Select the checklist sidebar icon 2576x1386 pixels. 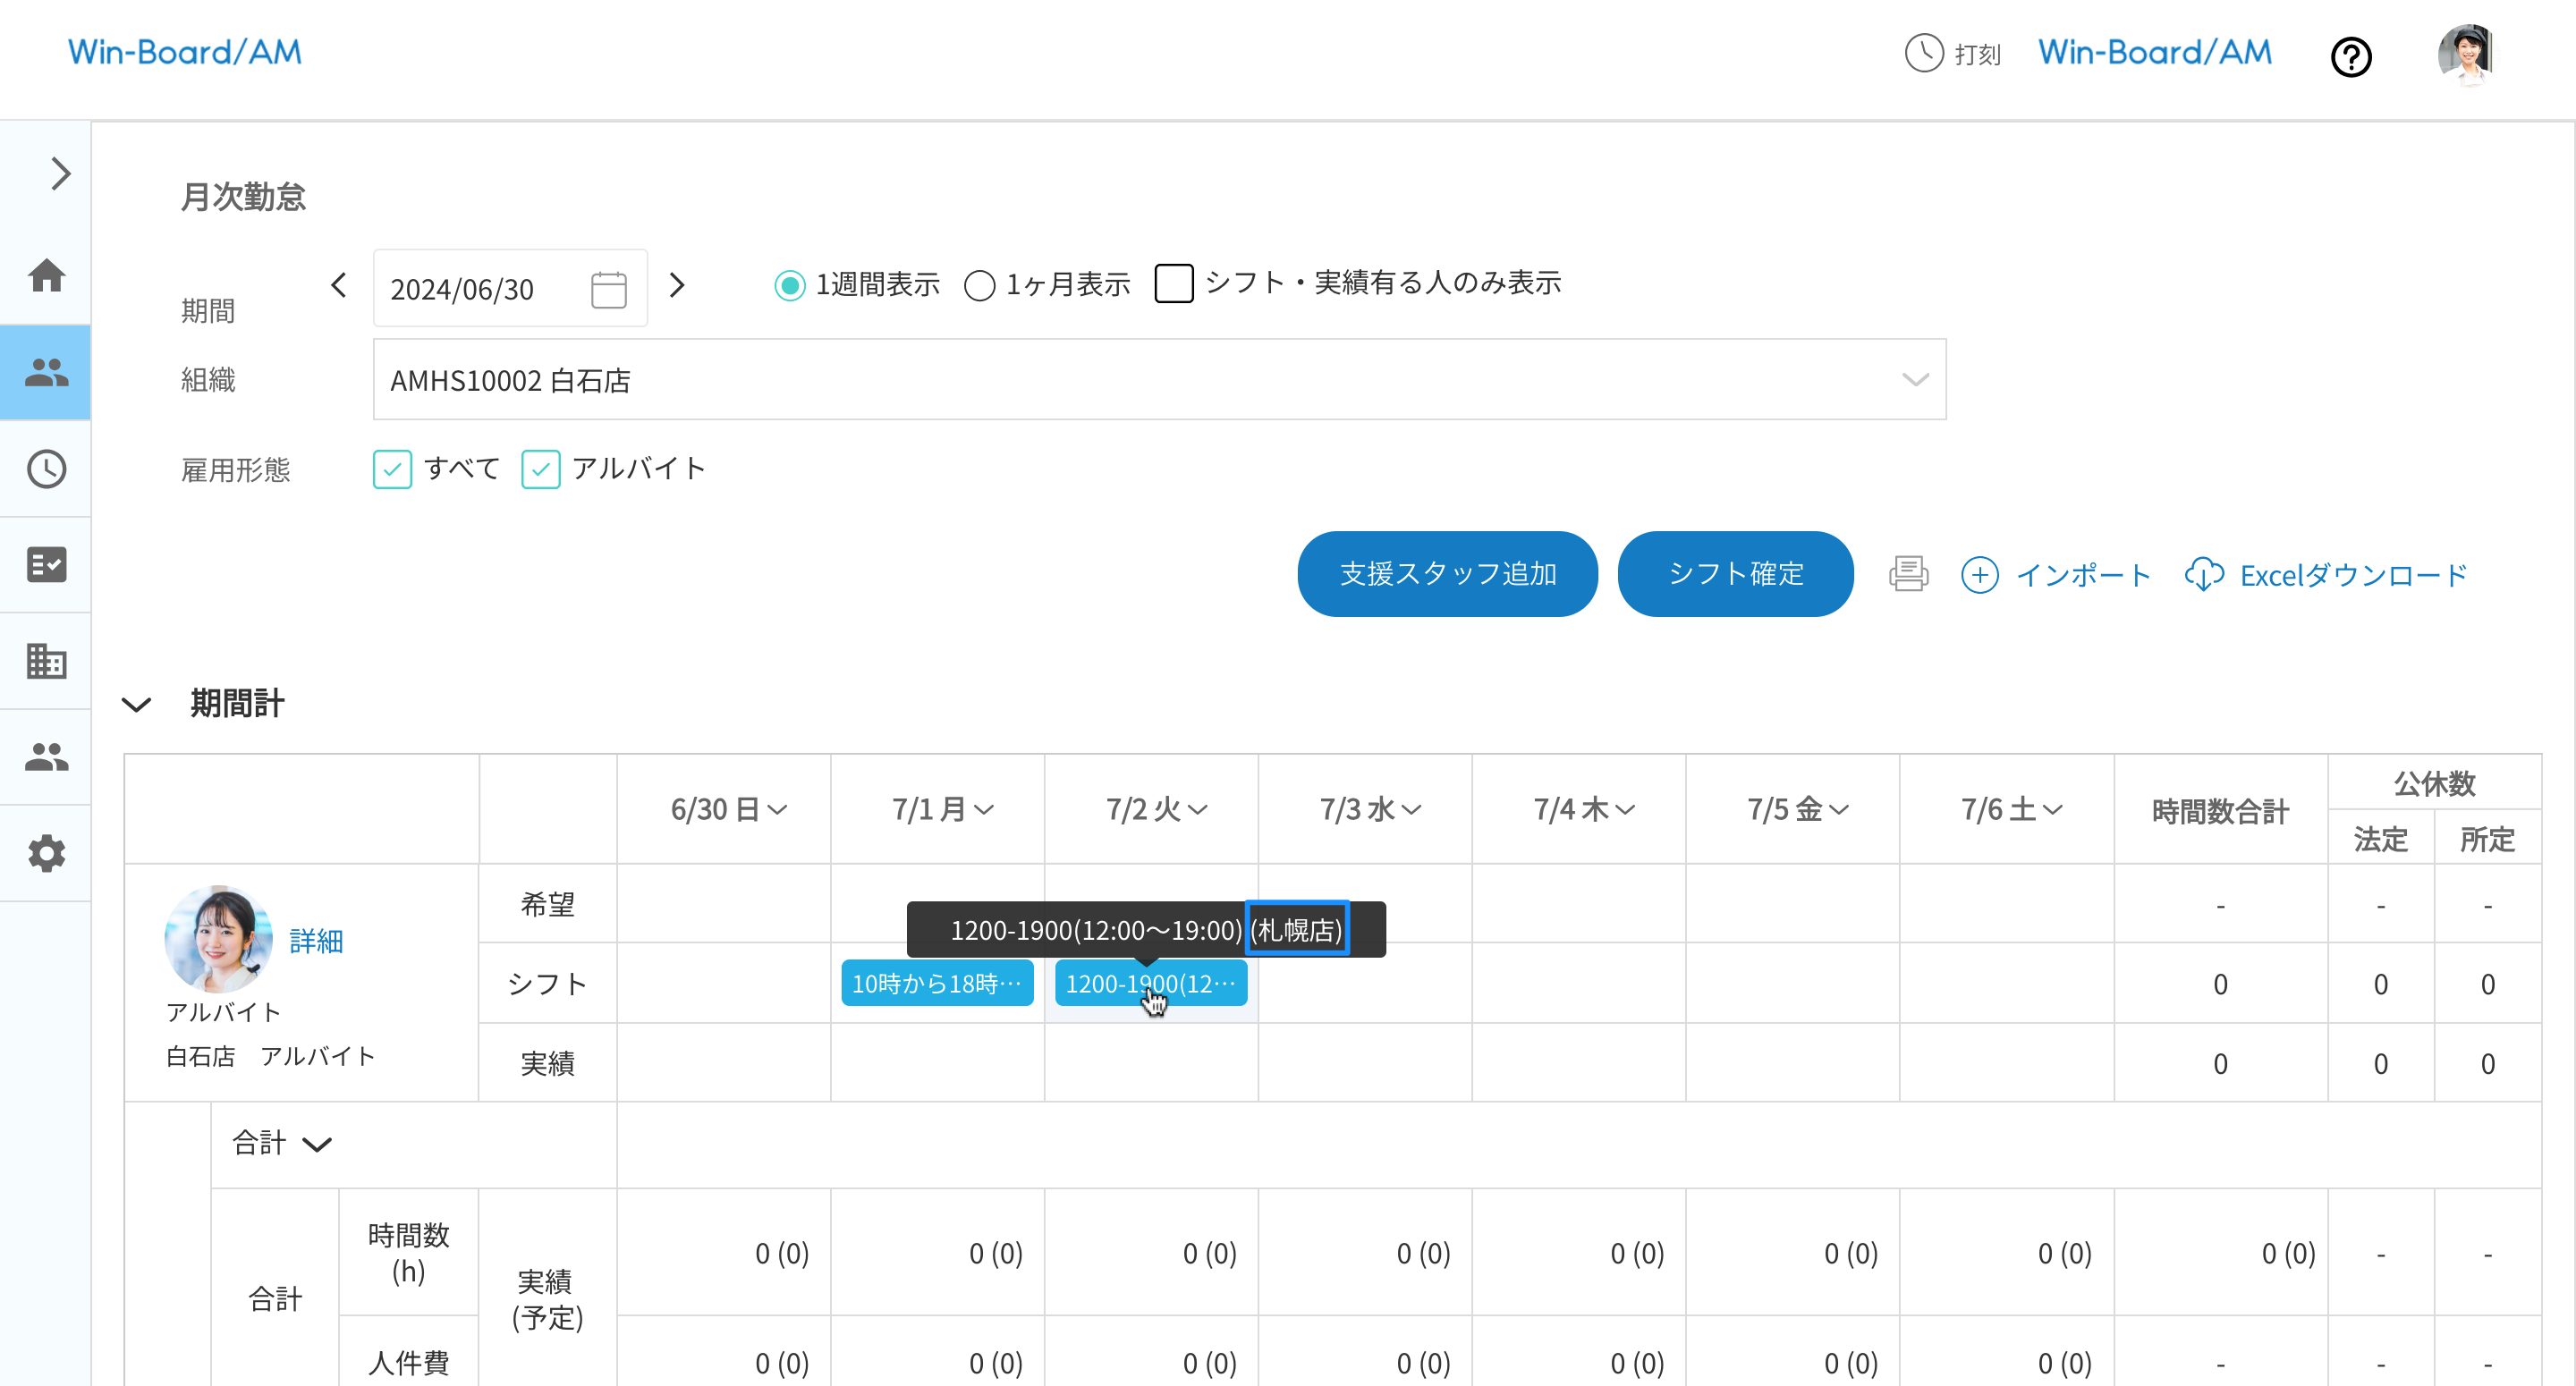46,564
